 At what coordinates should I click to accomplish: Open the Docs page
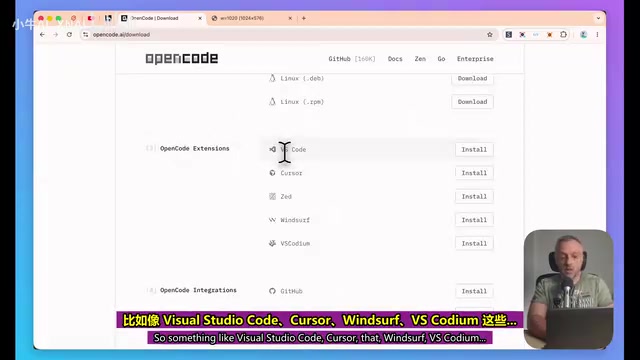tap(395, 59)
